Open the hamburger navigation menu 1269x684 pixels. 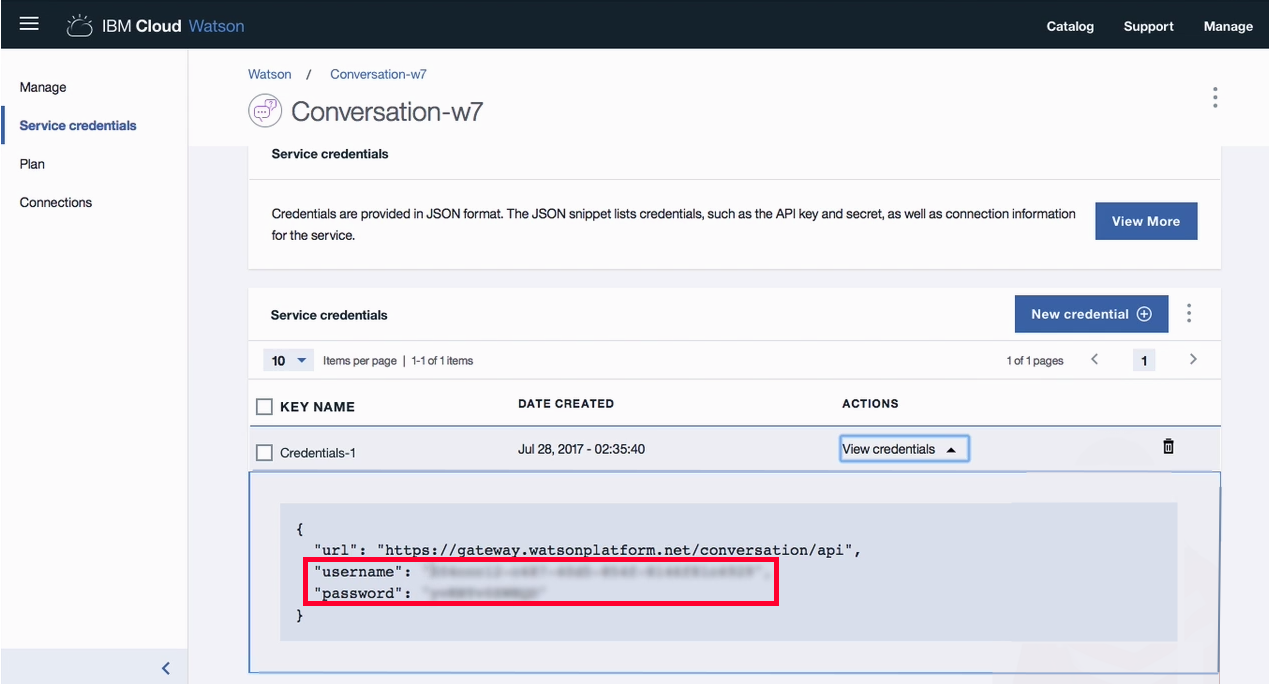point(29,23)
